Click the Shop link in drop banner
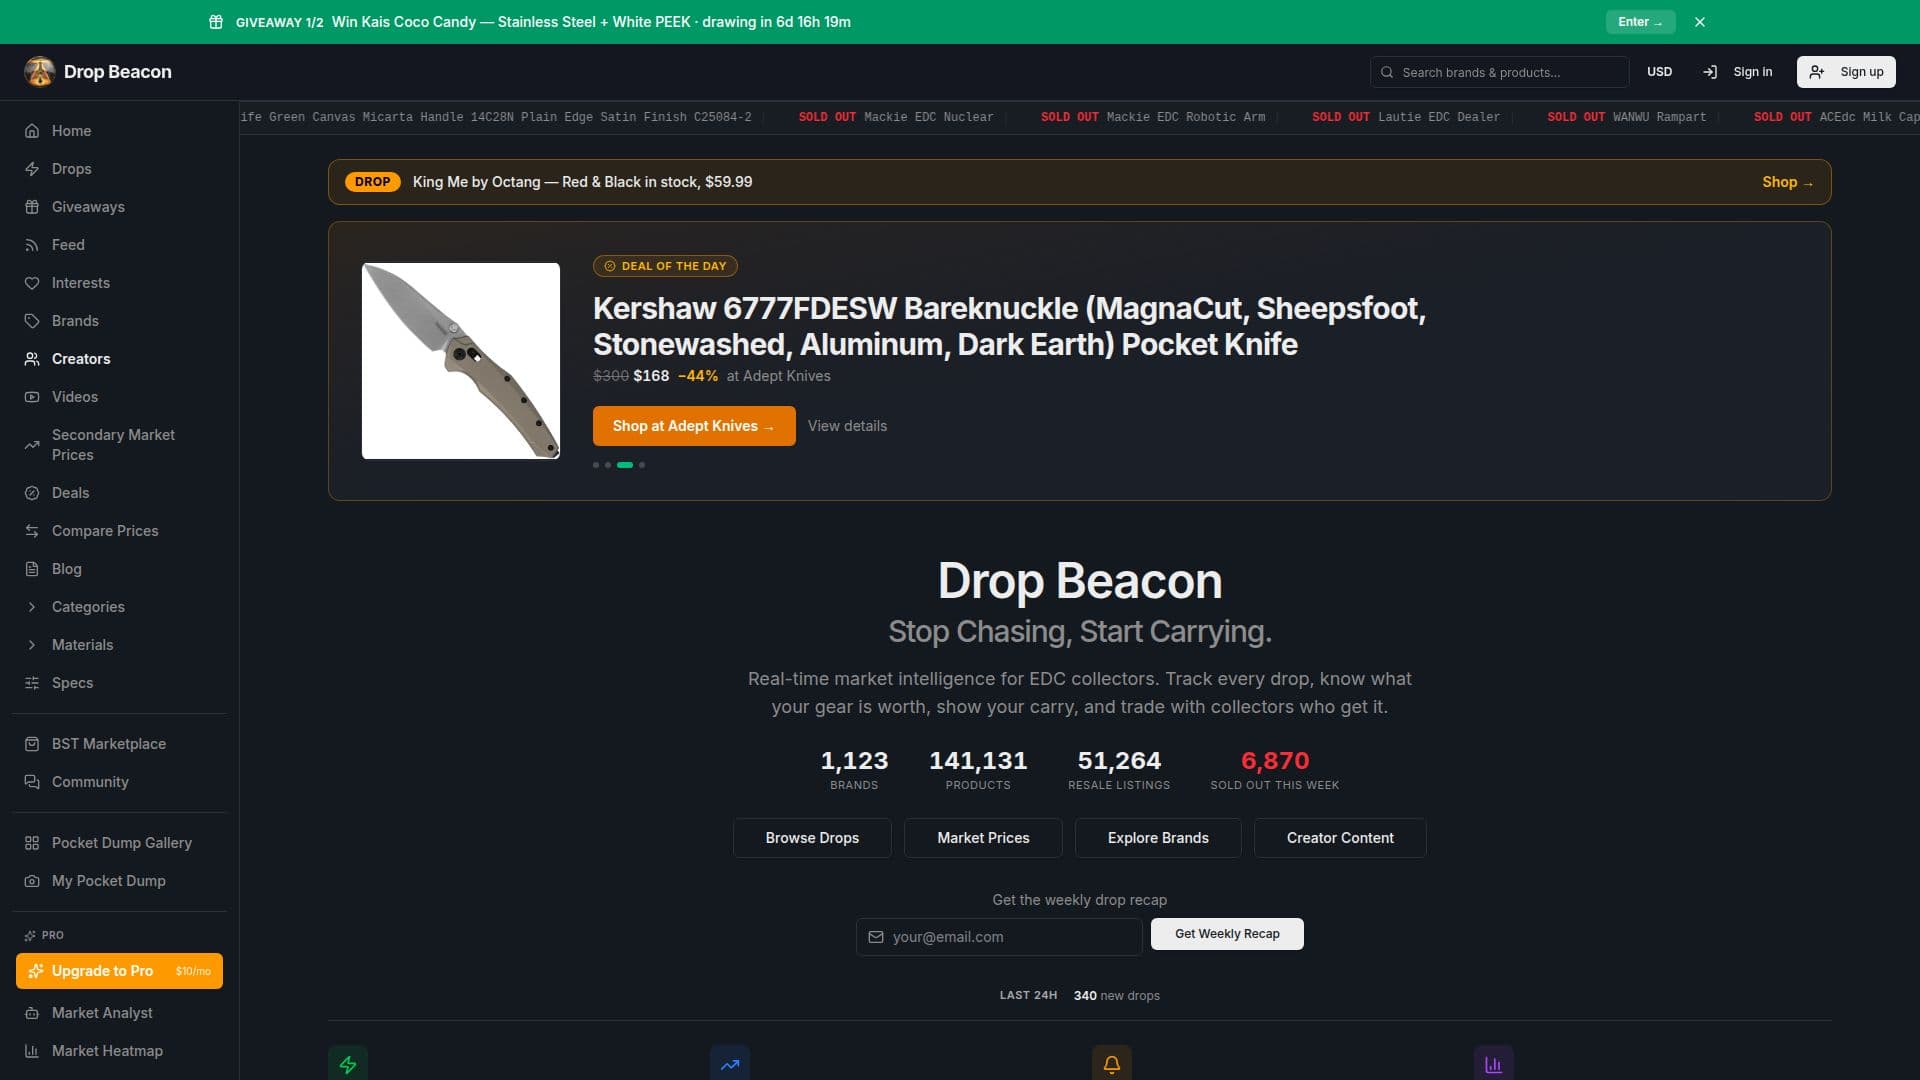 tap(1788, 182)
